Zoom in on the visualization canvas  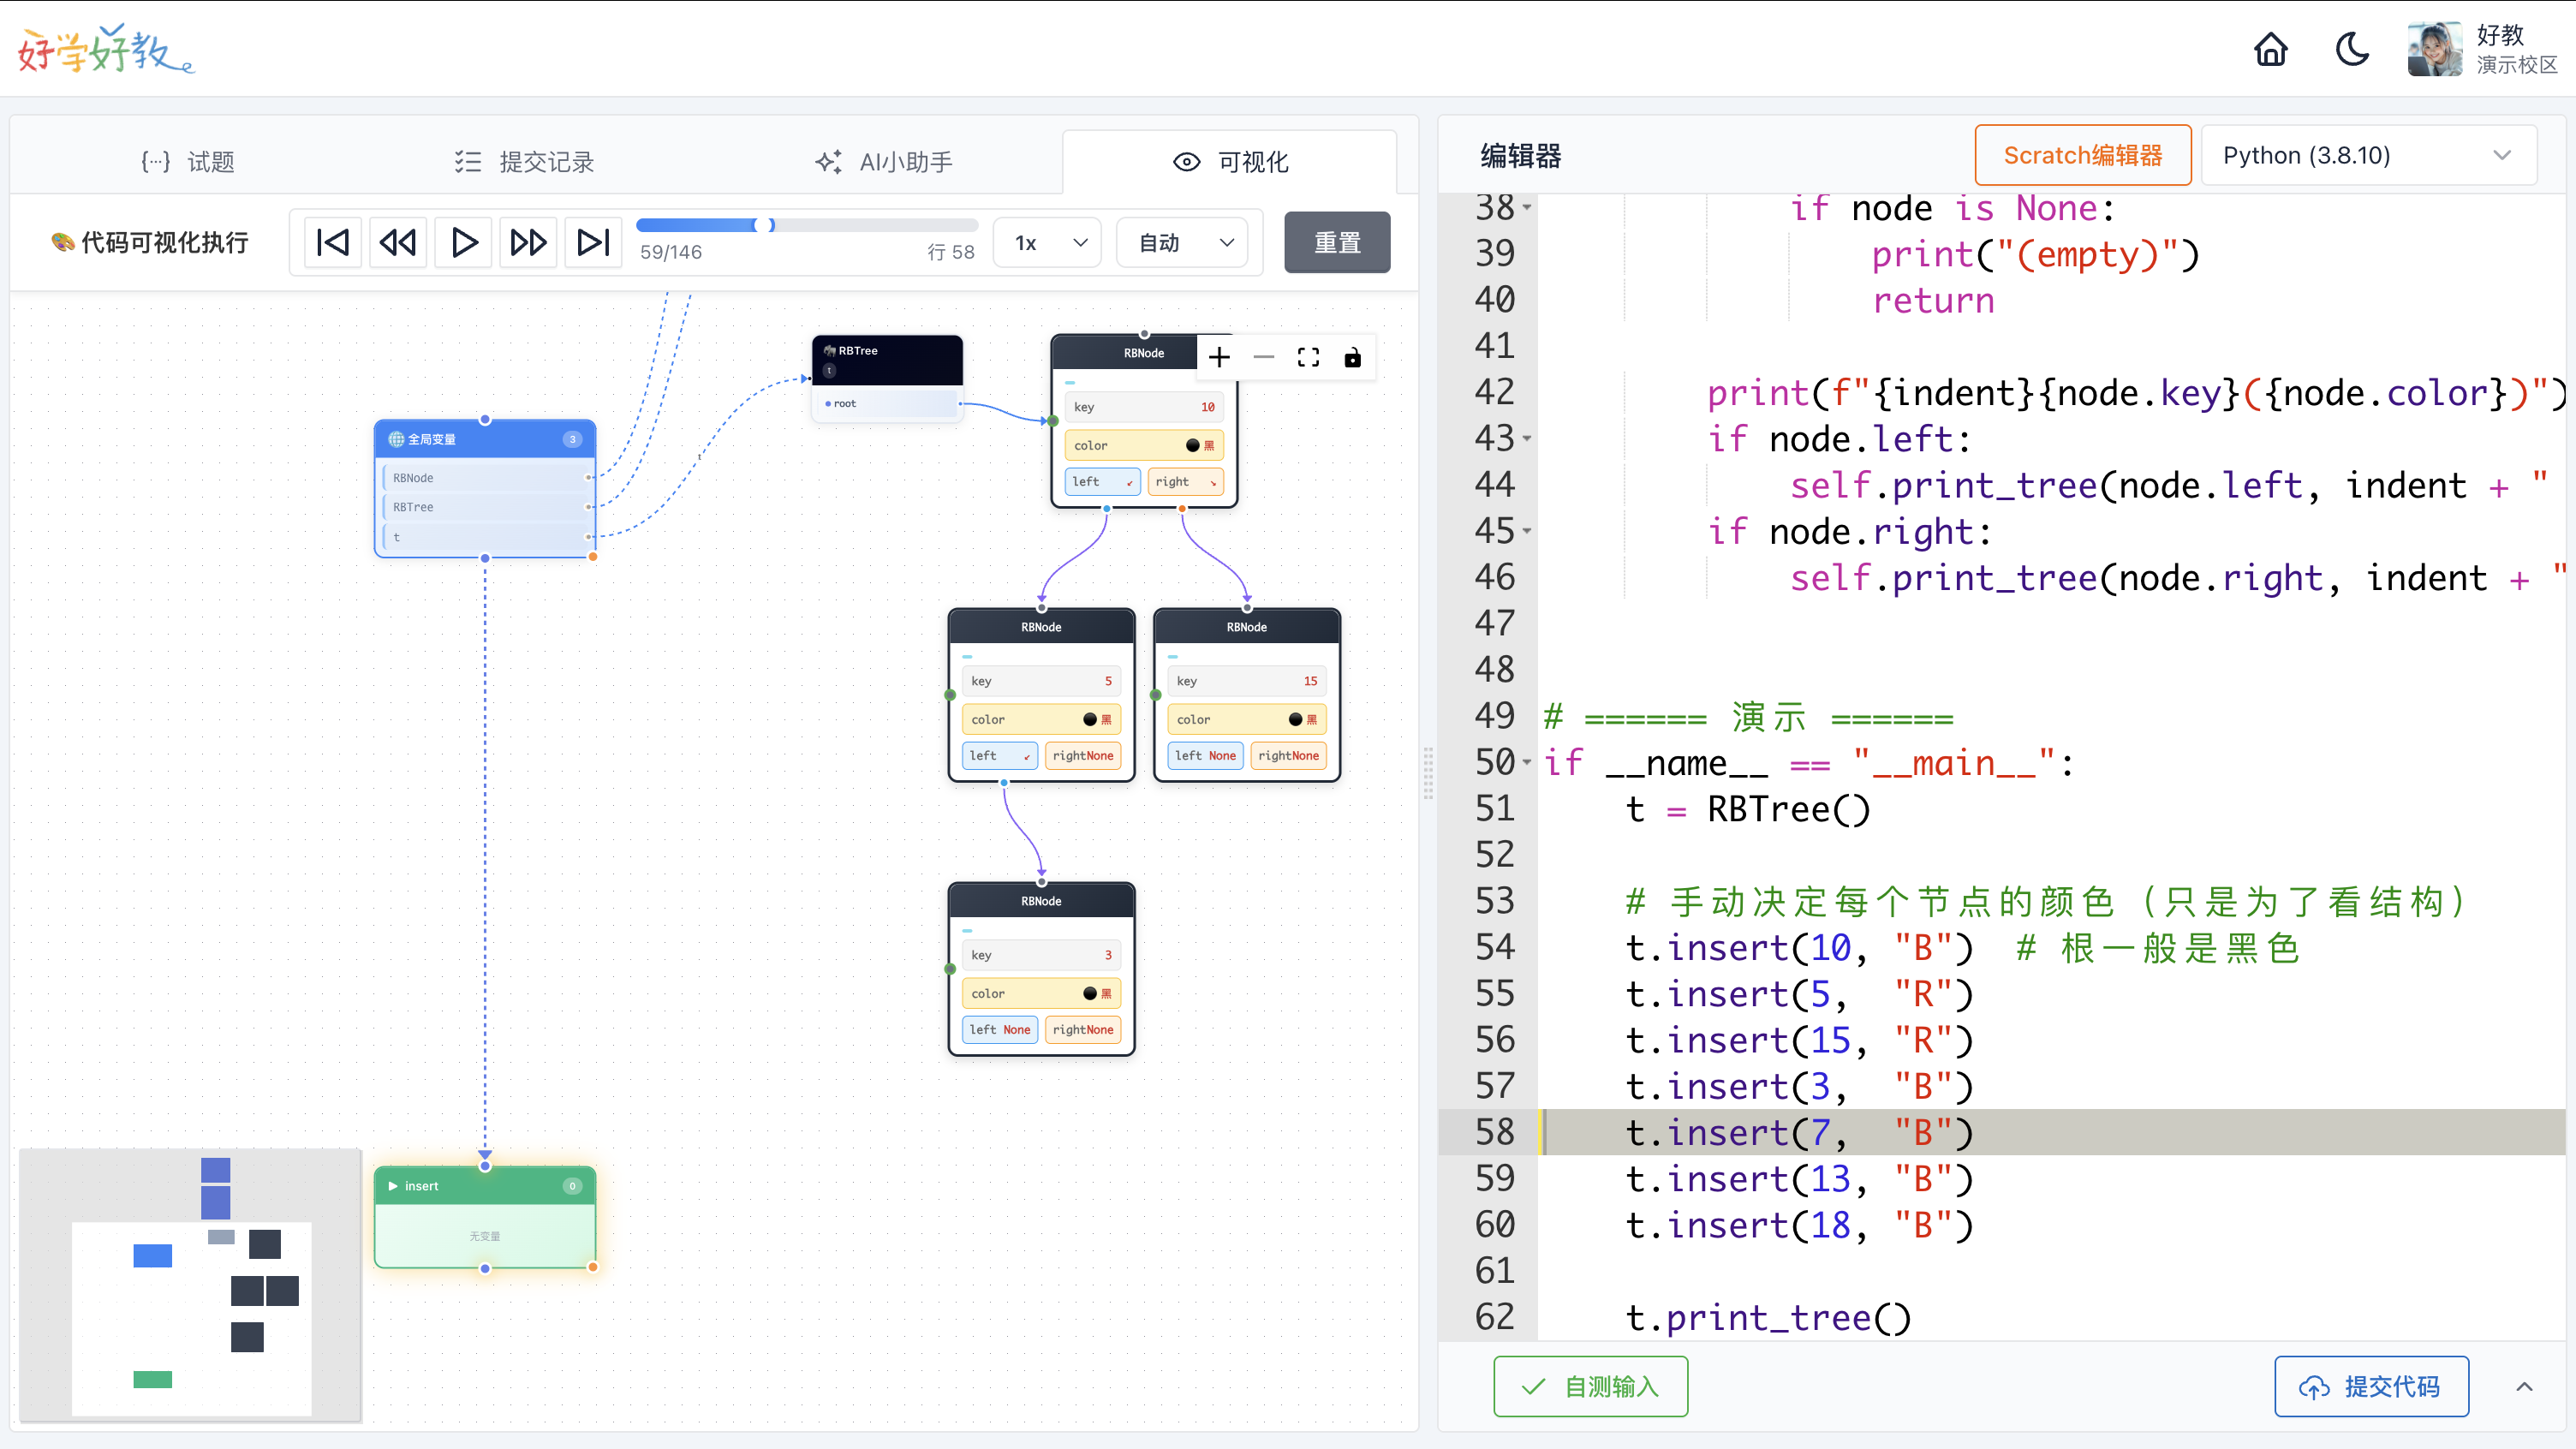[1219, 358]
